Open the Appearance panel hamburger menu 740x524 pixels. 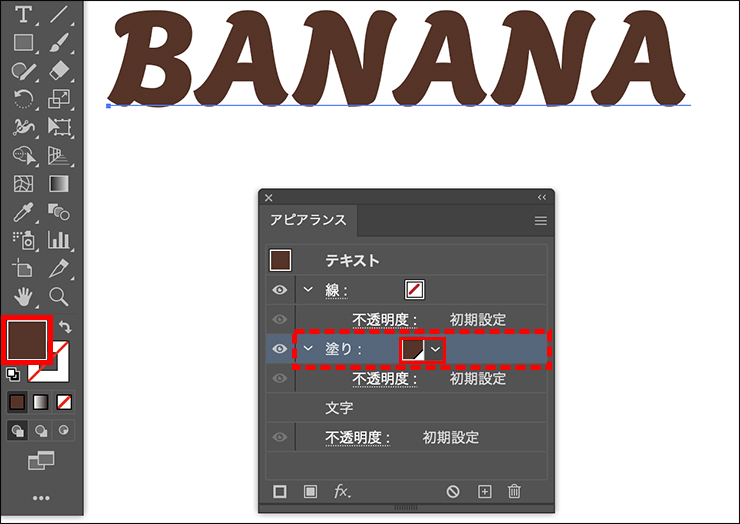coord(541,220)
